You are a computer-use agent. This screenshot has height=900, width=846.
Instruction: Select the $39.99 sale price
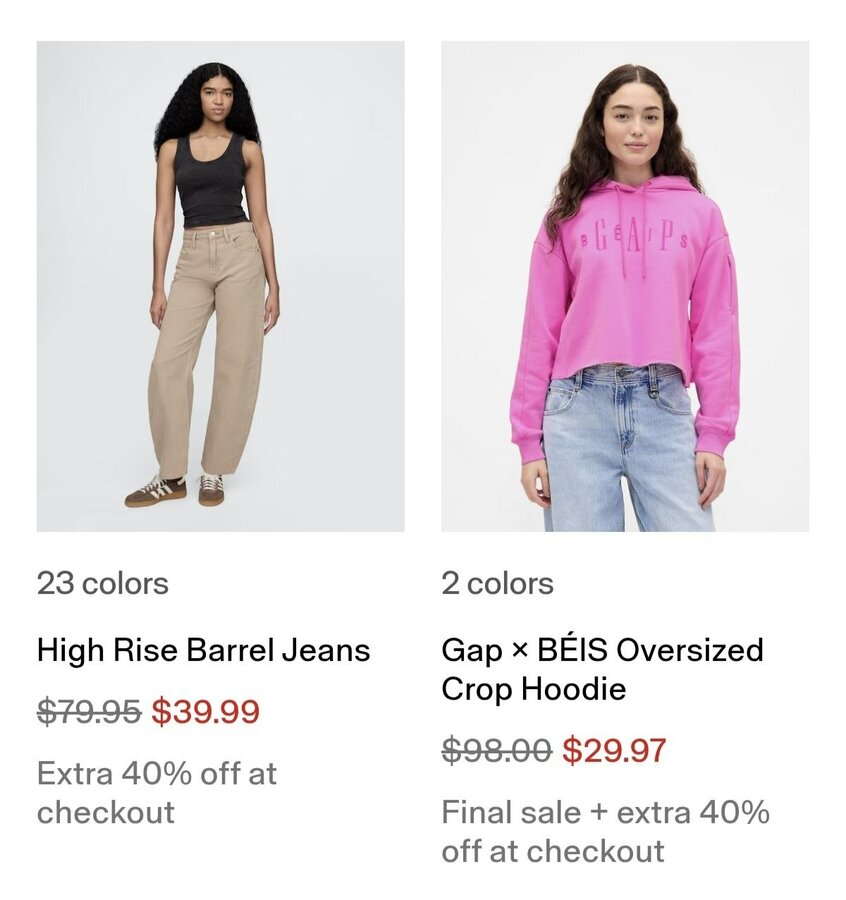(205, 712)
